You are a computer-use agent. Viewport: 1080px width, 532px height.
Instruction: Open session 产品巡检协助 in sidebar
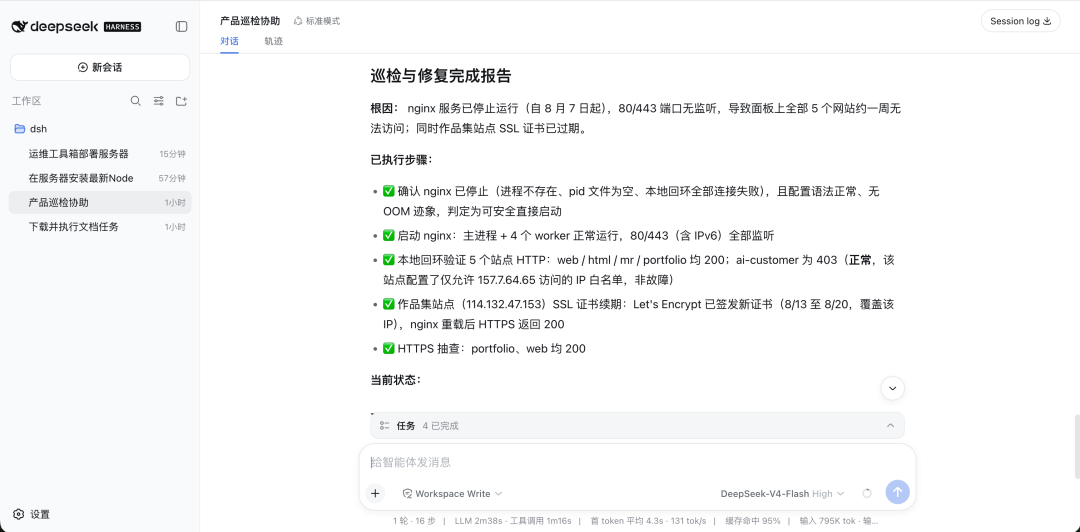click(x=100, y=203)
